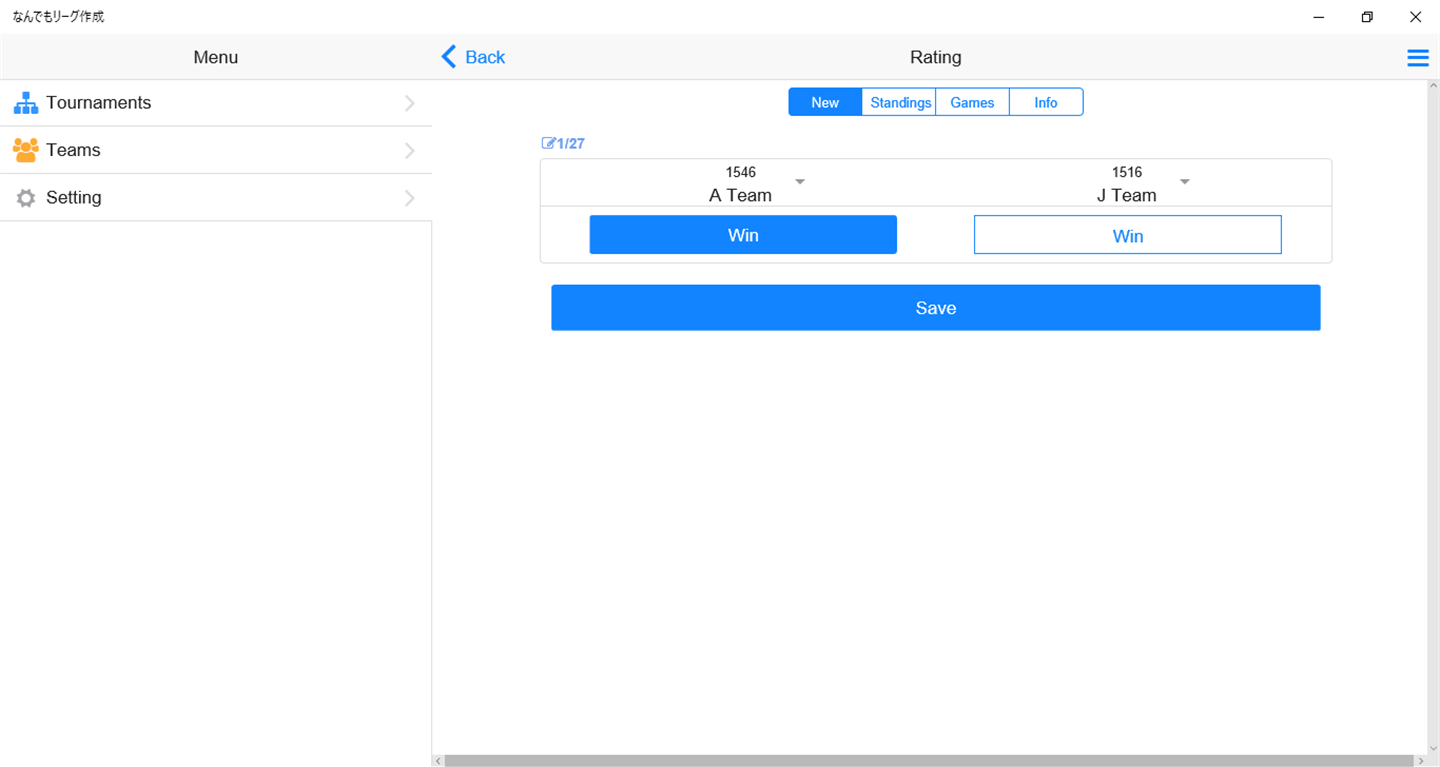Expand the Tournaments row chevron
This screenshot has height=767, width=1440.
click(x=410, y=103)
